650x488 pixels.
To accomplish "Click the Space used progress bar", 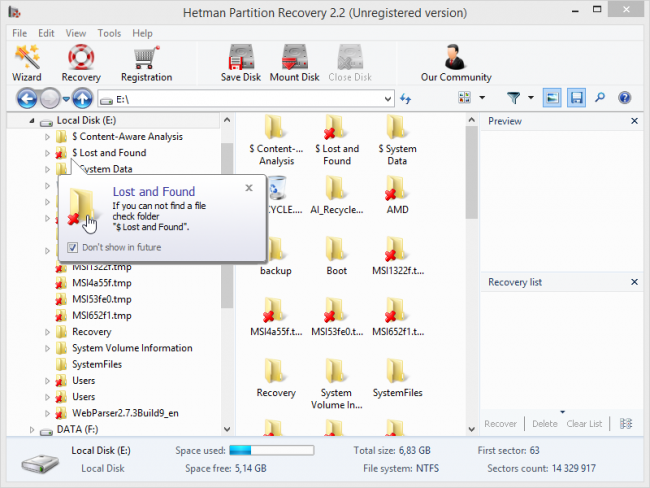I will tap(272, 450).
